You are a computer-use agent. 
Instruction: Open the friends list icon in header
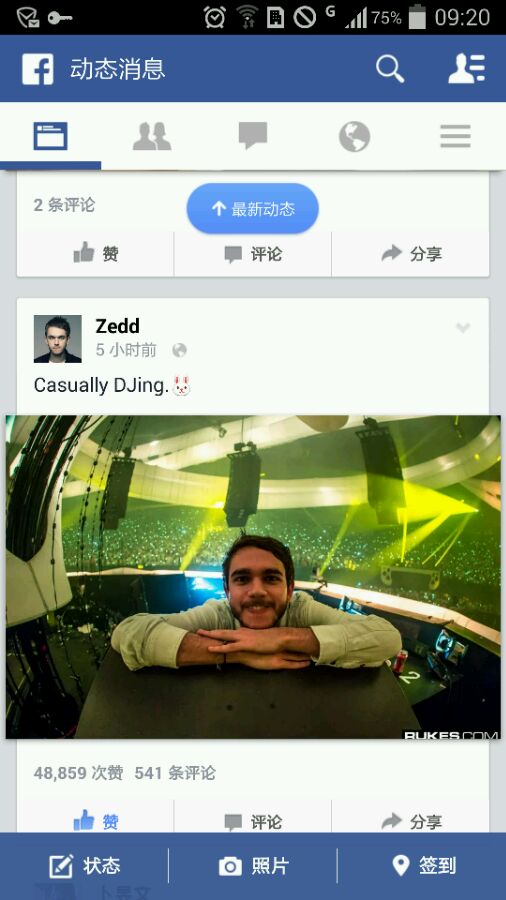click(x=466, y=69)
